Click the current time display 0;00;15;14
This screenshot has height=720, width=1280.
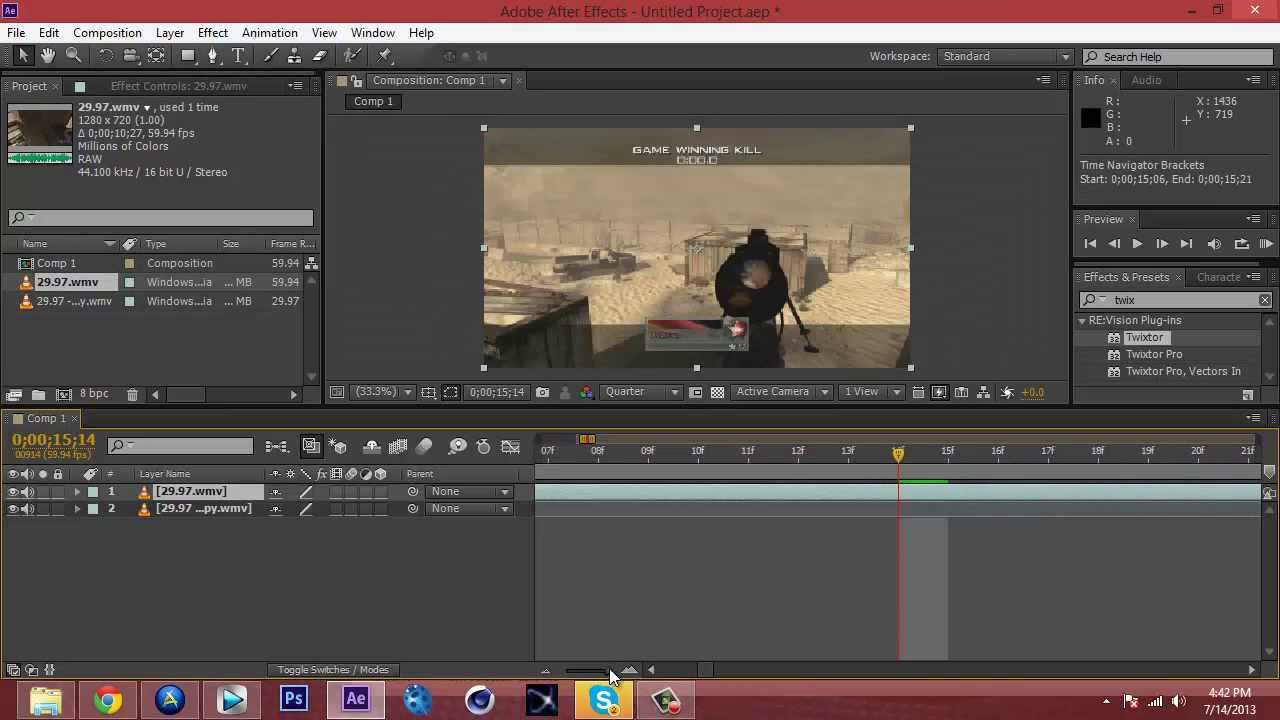pyautogui.click(x=54, y=440)
